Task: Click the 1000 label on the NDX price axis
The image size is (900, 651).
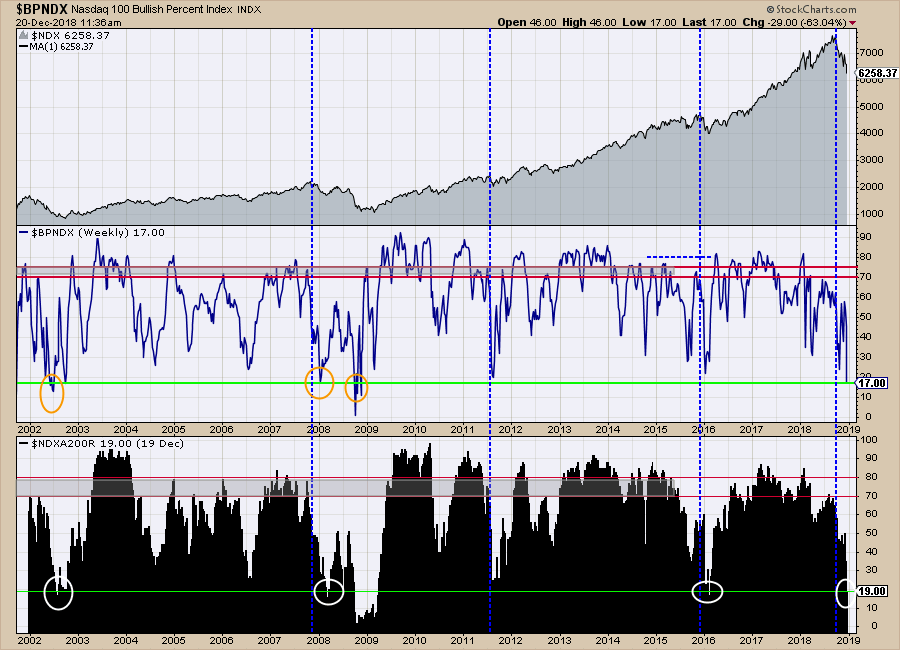Action: click(871, 214)
